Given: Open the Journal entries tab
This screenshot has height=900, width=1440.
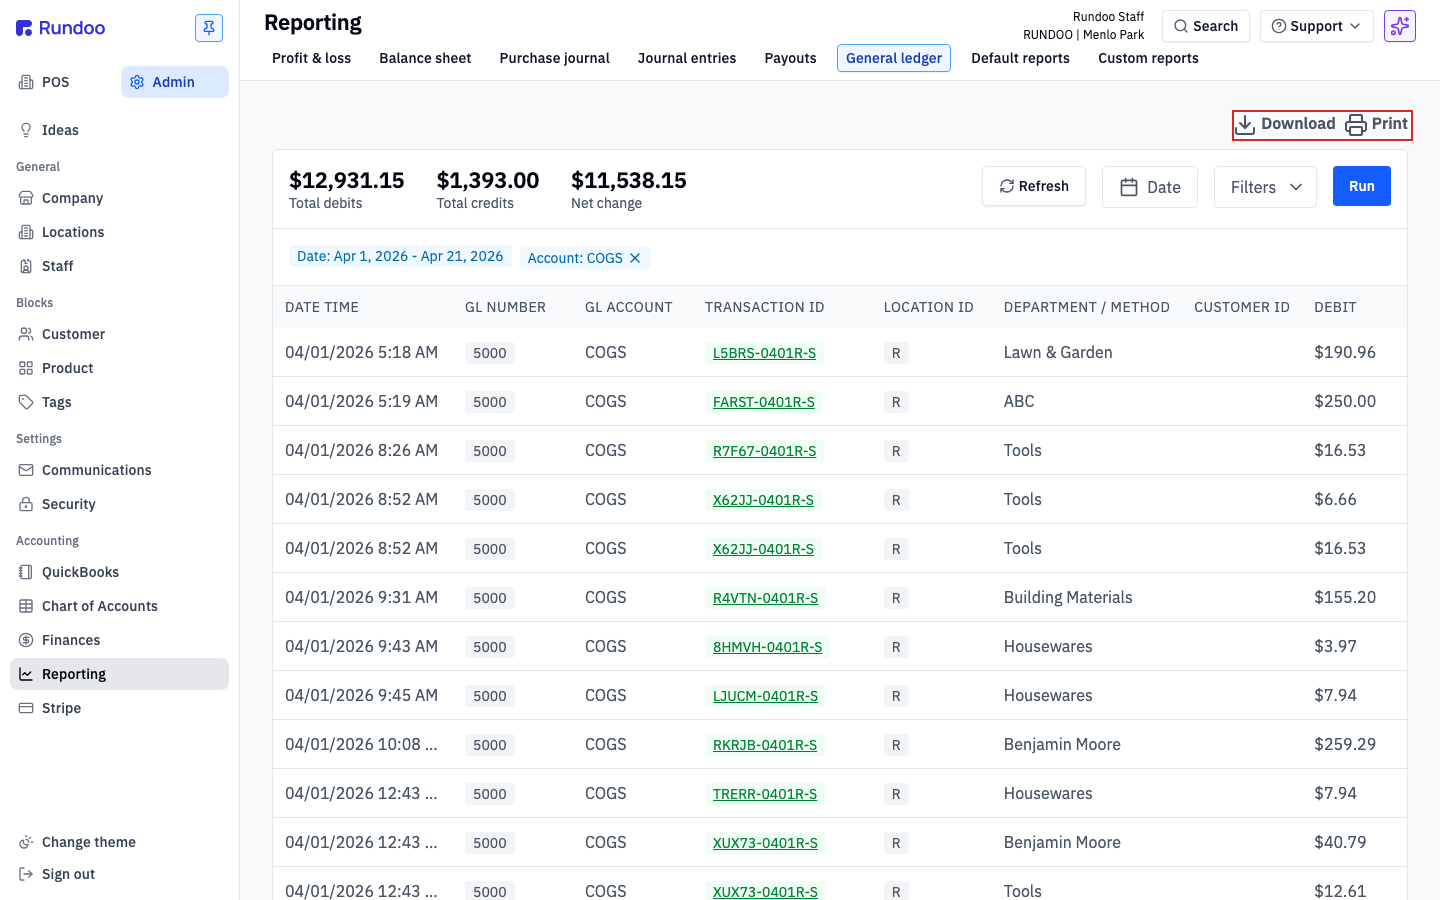Looking at the screenshot, I should point(687,58).
